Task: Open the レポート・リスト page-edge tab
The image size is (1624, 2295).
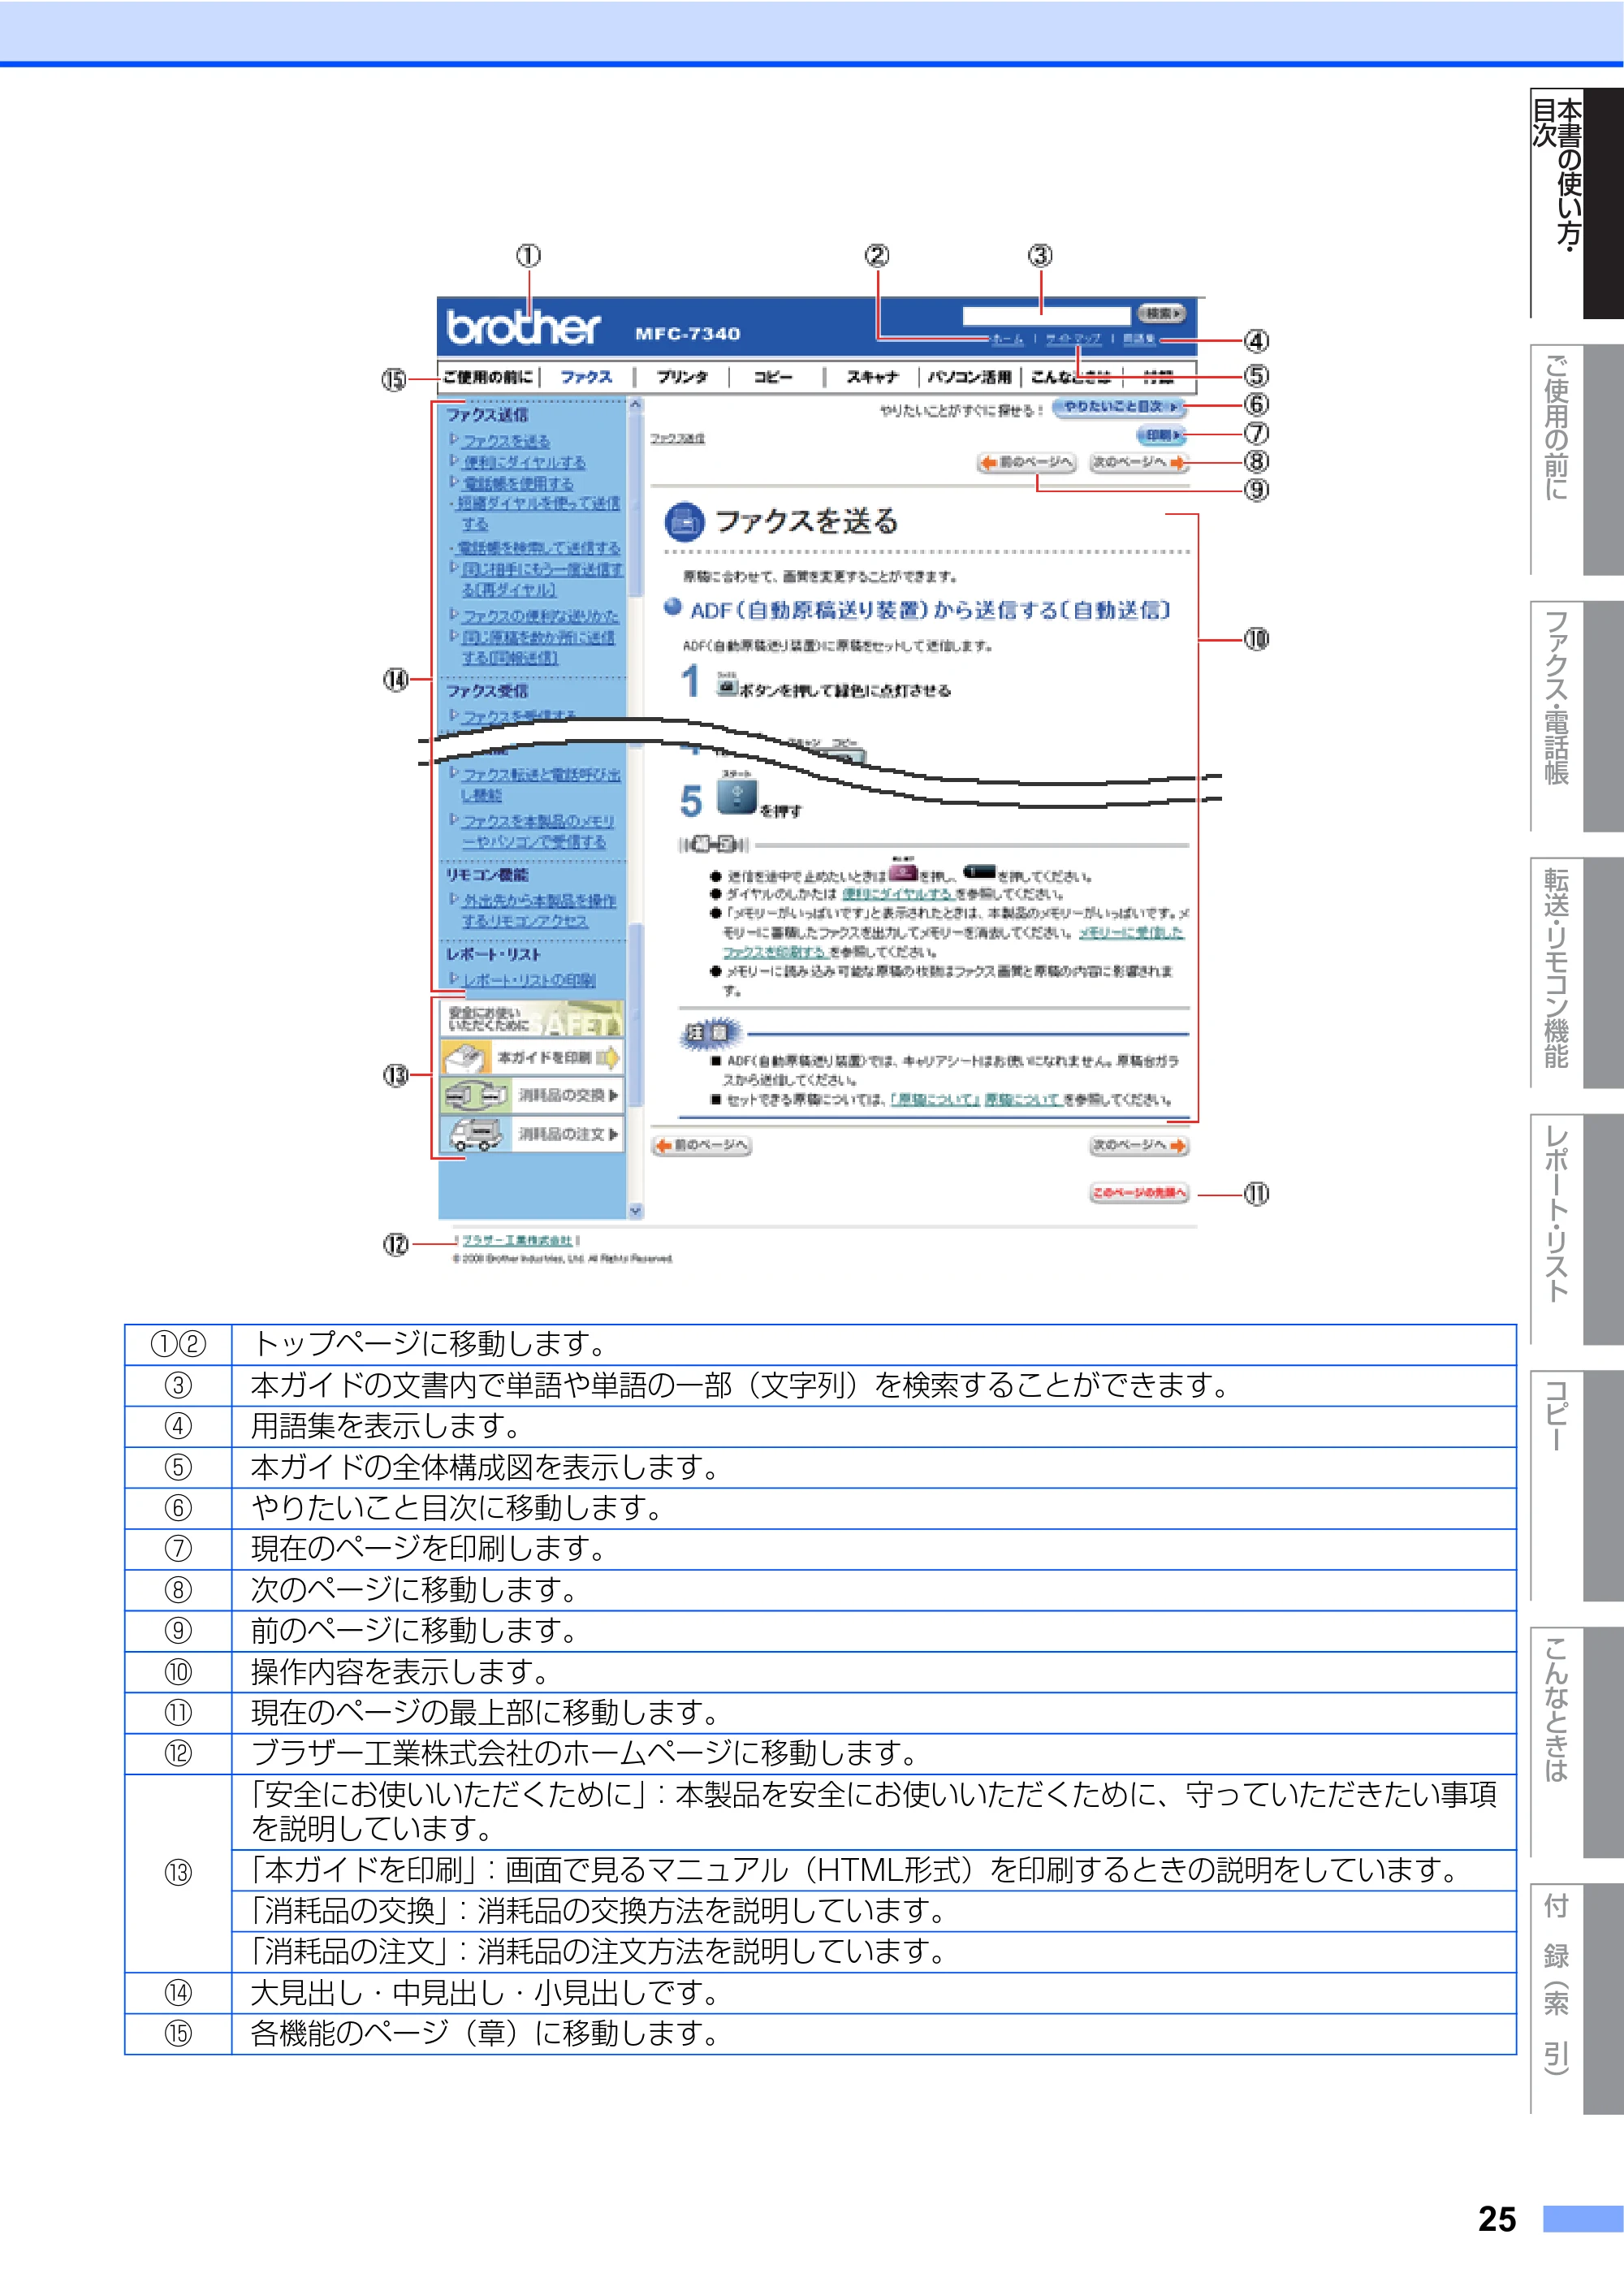Action: click(1576, 1229)
